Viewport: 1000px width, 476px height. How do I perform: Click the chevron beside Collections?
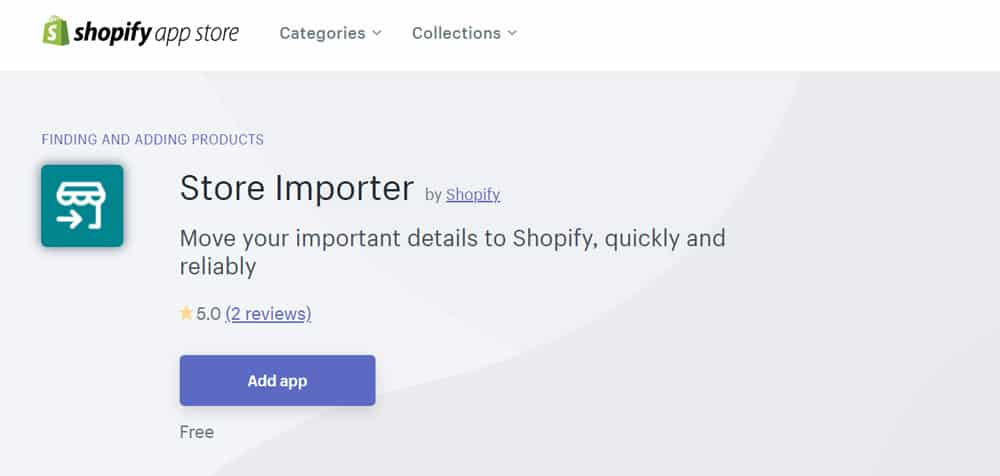point(512,33)
